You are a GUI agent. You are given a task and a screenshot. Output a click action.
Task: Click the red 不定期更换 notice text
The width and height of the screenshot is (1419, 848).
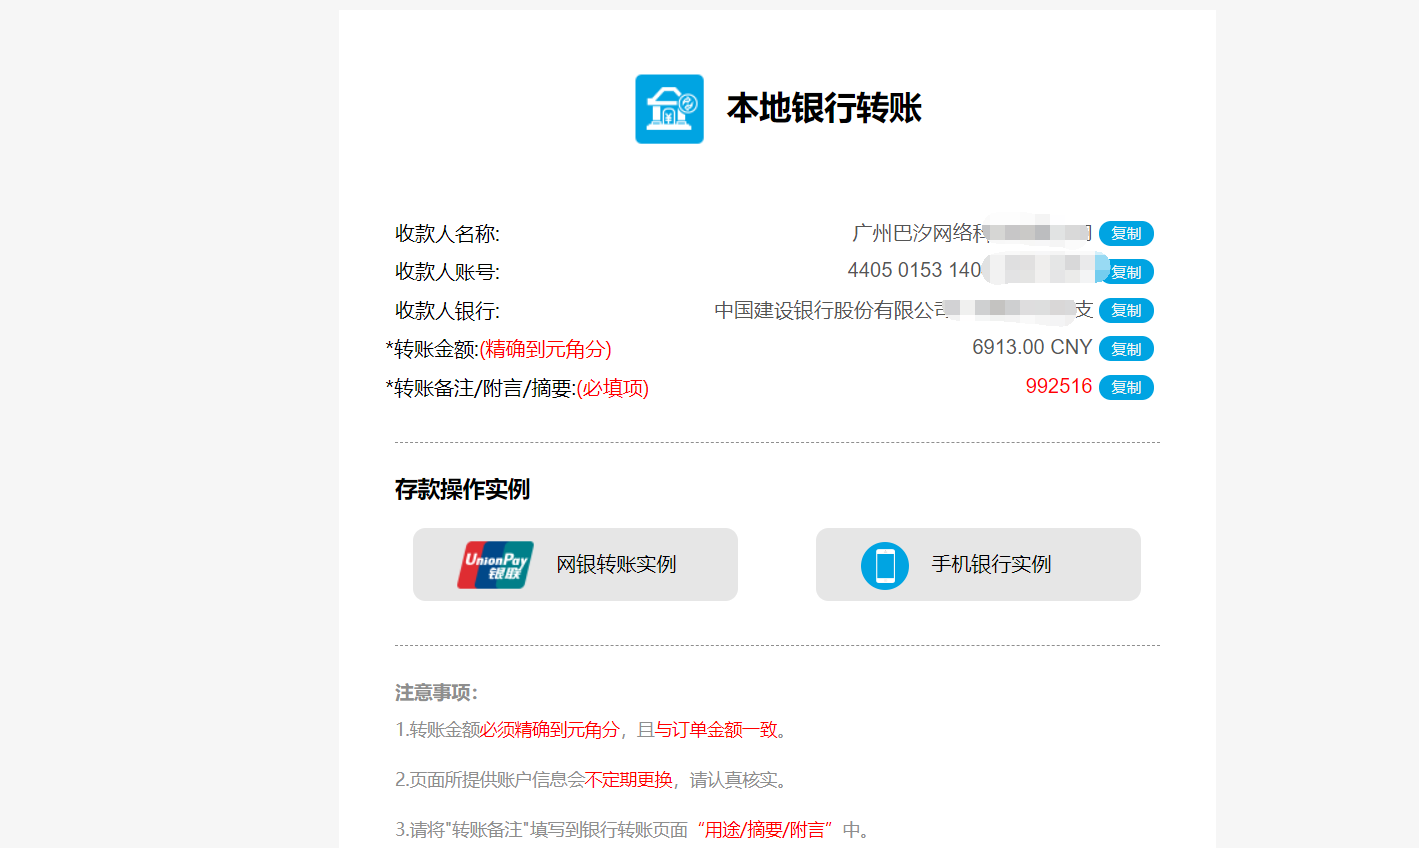click(x=628, y=780)
